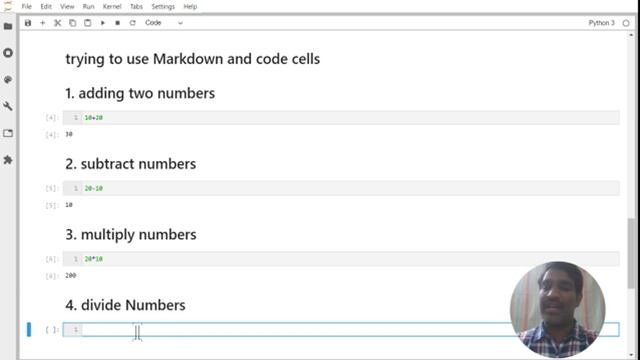Open the View menu
The width and height of the screenshot is (640, 360).
coord(67,7)
